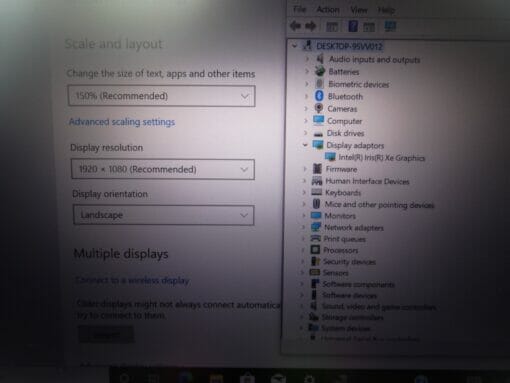Viewport: 510px width, 383px height.
Task: Expand the Audio inputs and outputs category
Action: coord(307,59)
